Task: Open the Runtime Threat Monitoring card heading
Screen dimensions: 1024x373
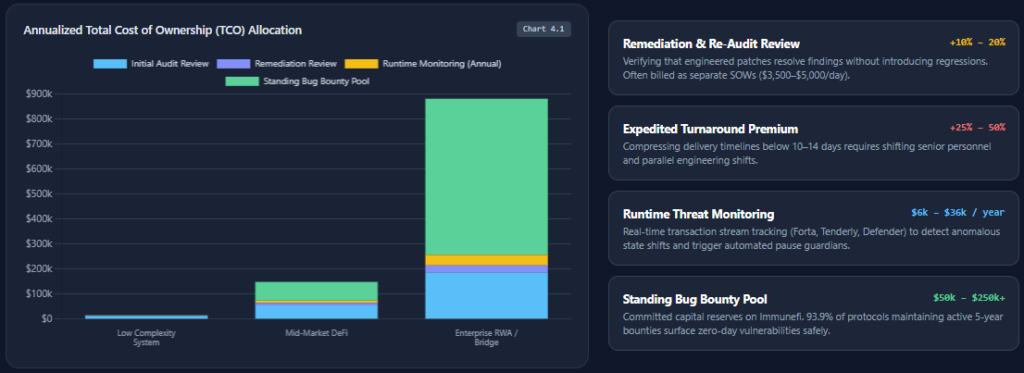Action: 699,214
